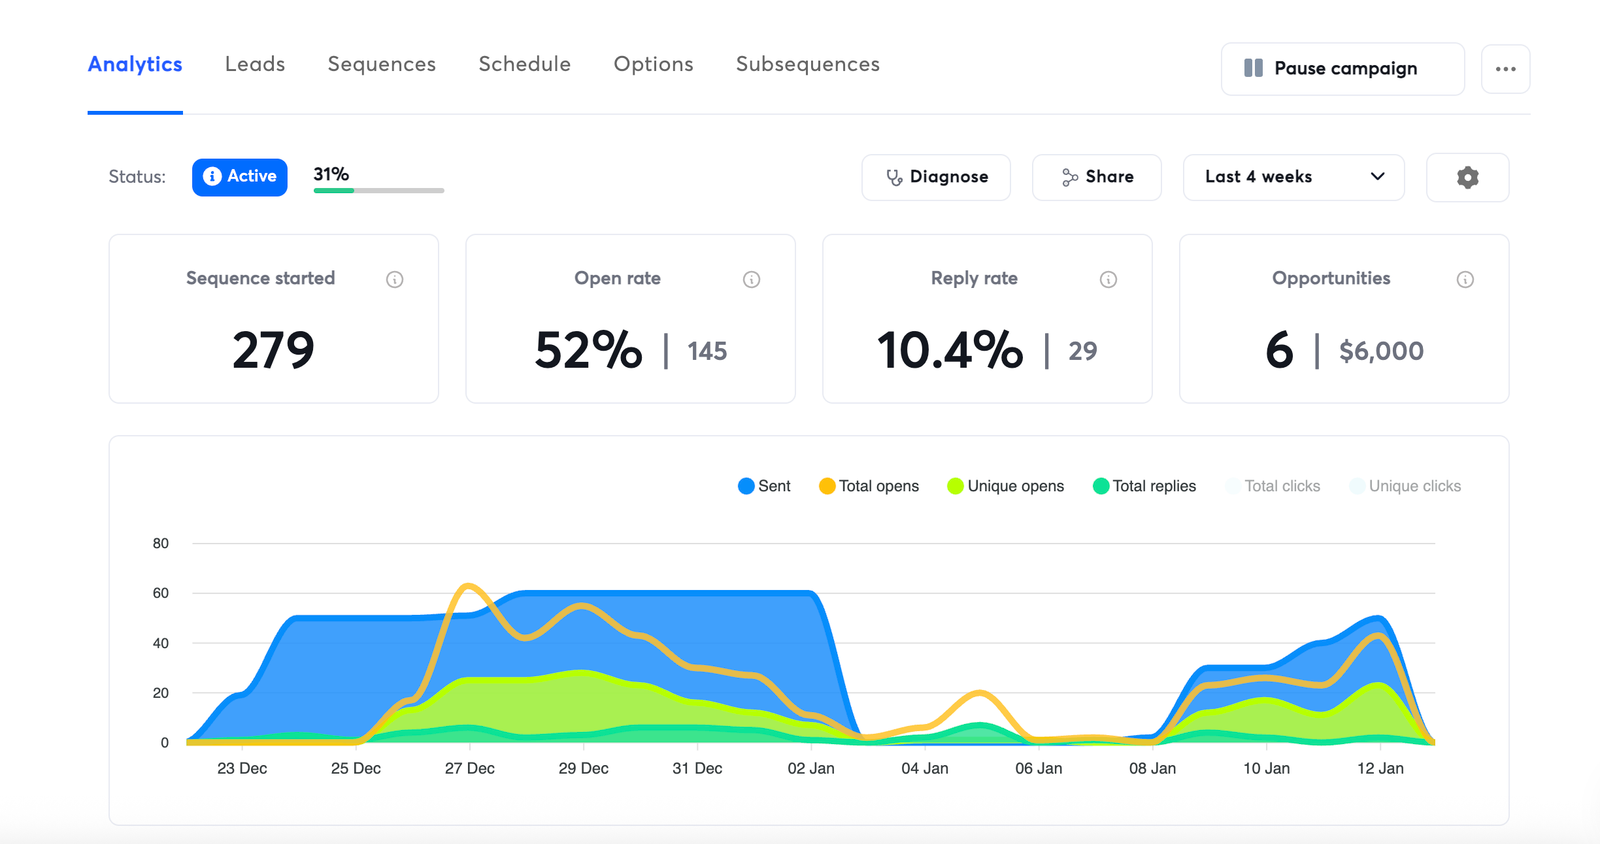Viewport: 1600px width, 844px height.
Task: Click the Share button
Action: (1097, 177)
